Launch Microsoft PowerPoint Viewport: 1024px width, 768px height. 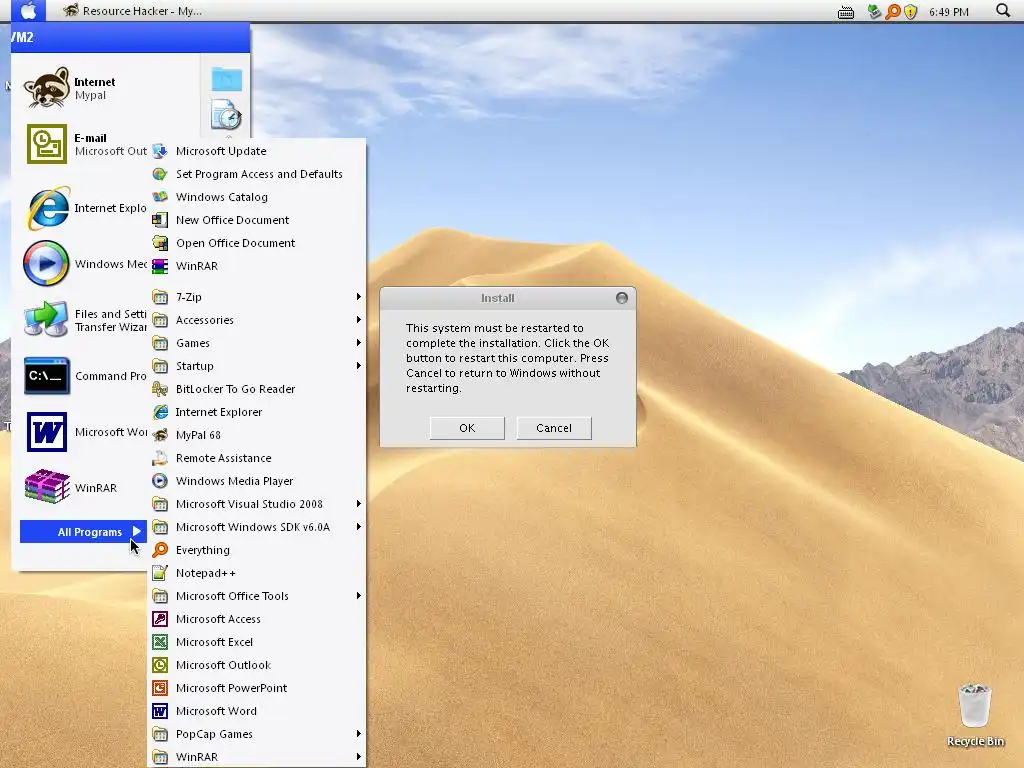click(x=257, y=688)
